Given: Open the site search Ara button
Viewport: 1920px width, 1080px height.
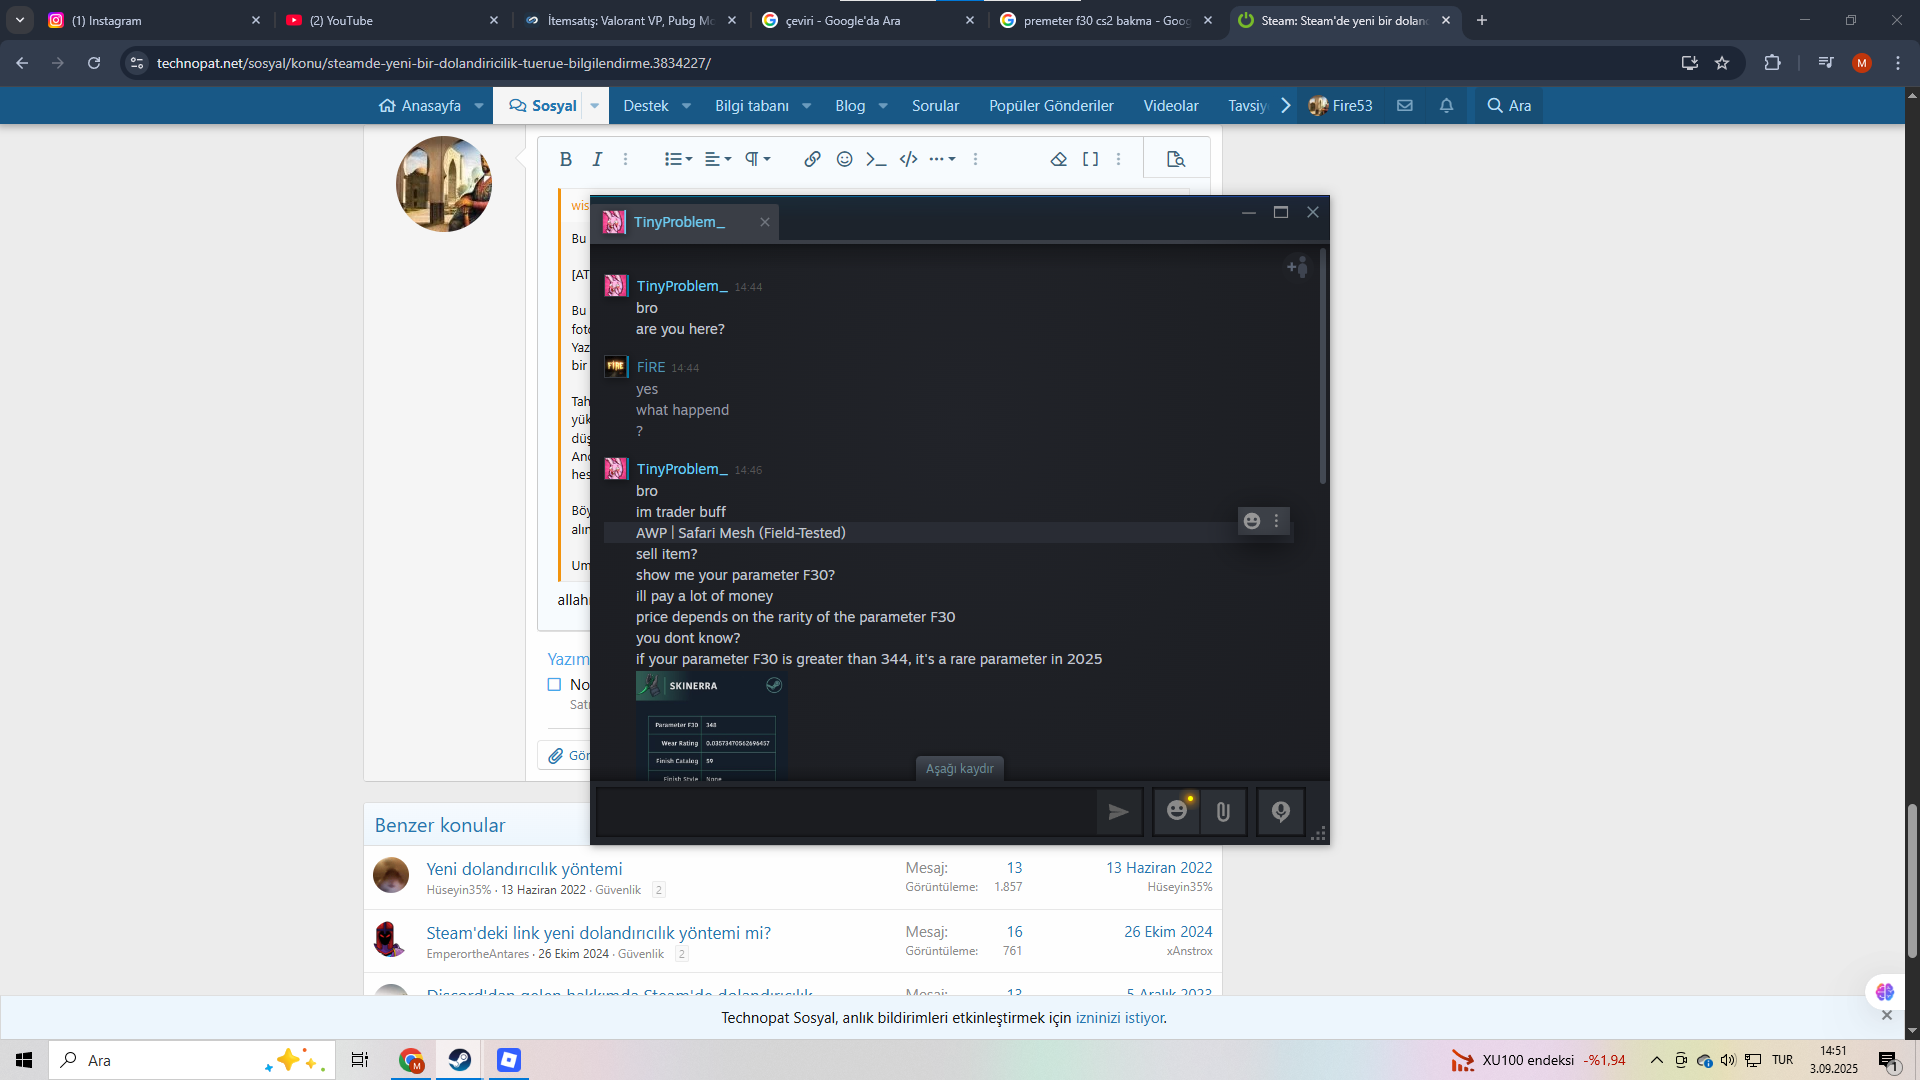Looking at the screenshot, I should tap(1509, 105).
